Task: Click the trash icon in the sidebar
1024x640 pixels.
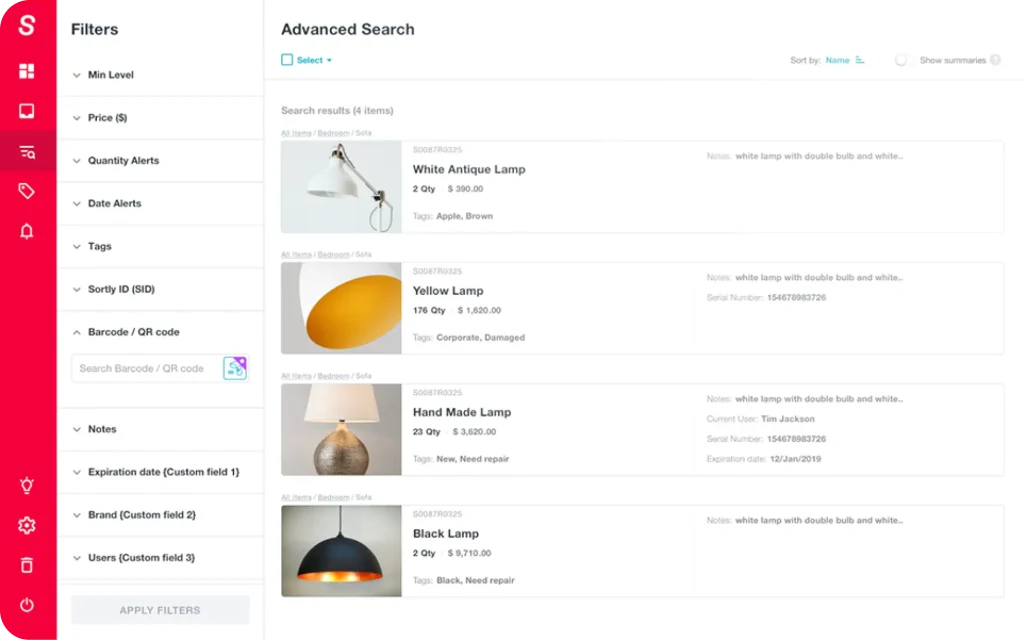Action: click(26, 564)
